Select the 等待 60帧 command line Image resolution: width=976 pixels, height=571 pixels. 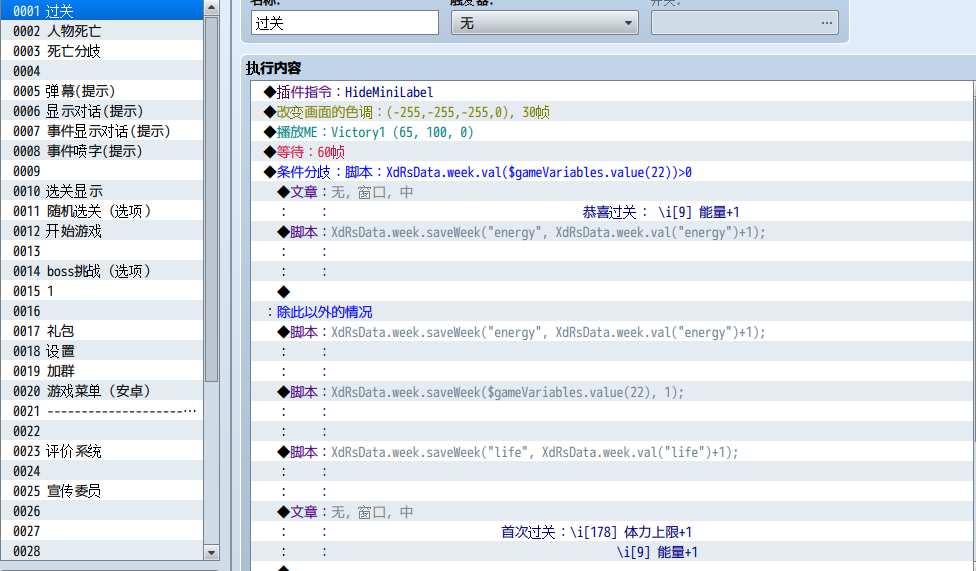tap(612, 152)
